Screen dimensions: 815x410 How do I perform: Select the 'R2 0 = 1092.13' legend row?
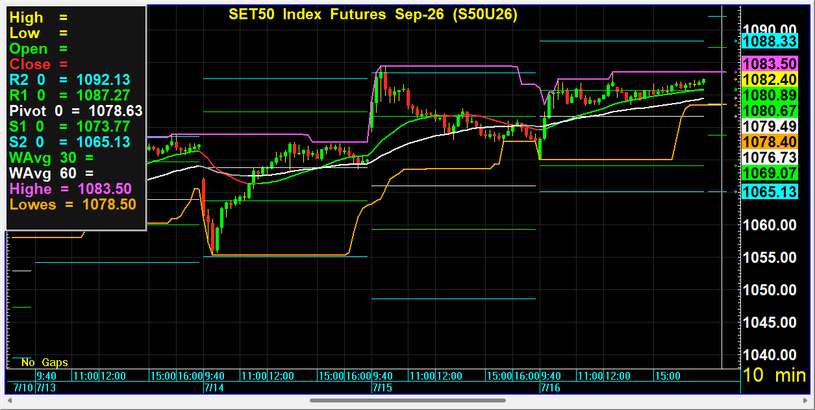pos(70,80)
